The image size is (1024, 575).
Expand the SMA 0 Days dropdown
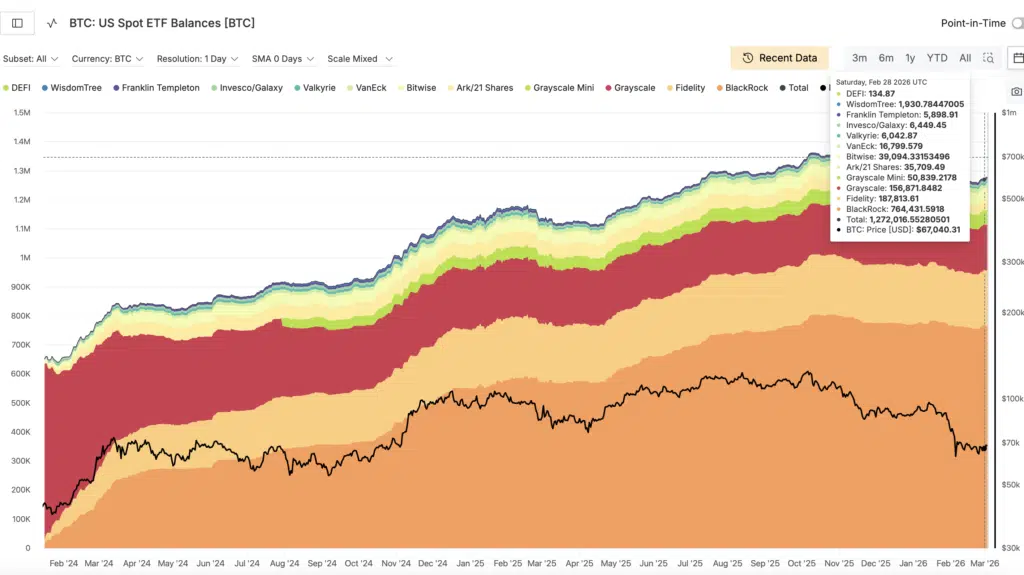pos(283,59)
